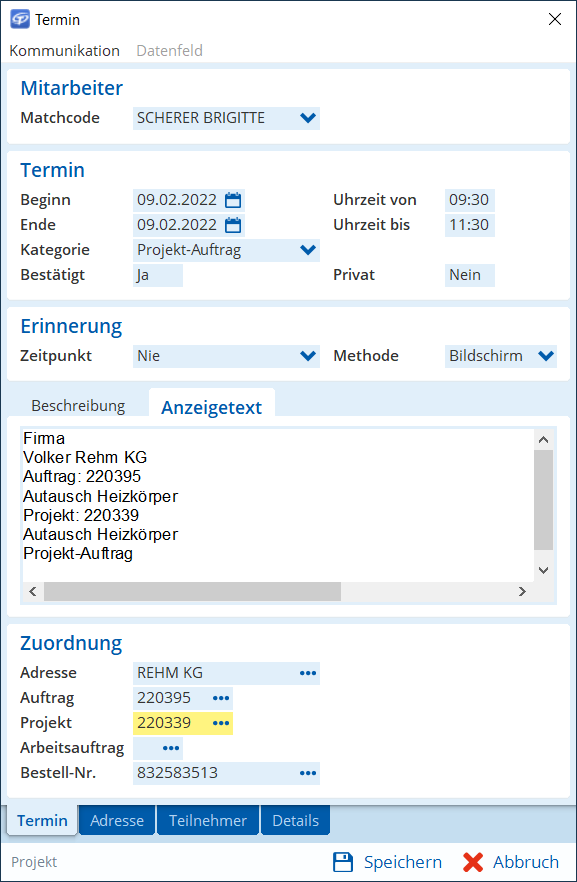Toggle the Bestätigt Ja field

tap(157, 275)
